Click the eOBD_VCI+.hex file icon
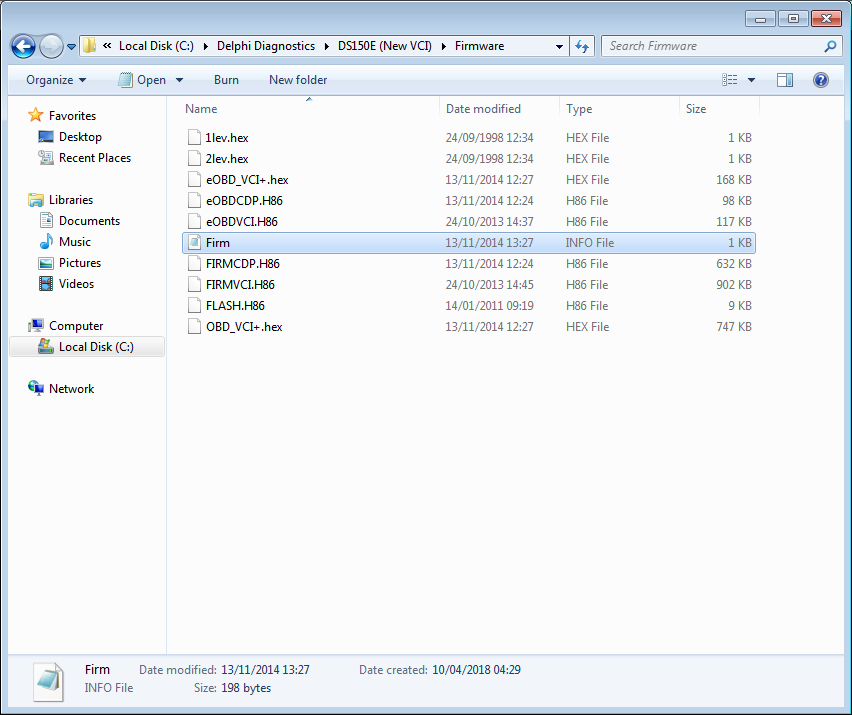The height and width of the screenshot is (715, 852). tap(194, 179)
